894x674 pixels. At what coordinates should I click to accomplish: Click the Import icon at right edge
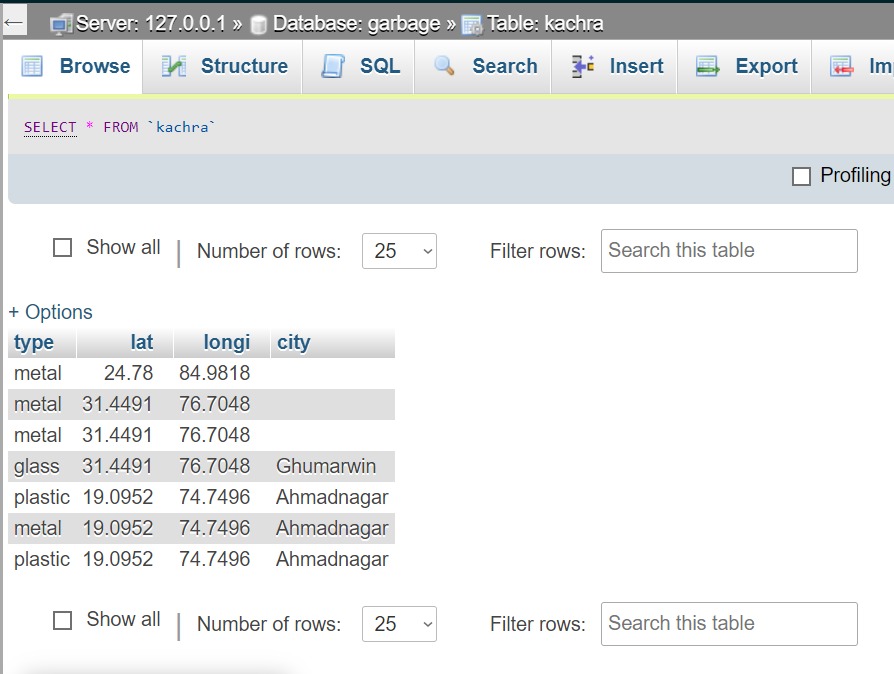pyautogui.click(x=842, y=66)
